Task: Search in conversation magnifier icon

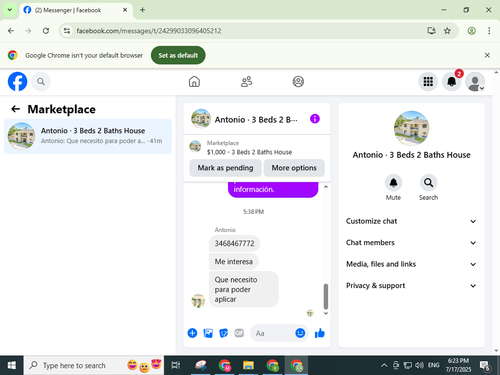Action: (x=428, y=183)
